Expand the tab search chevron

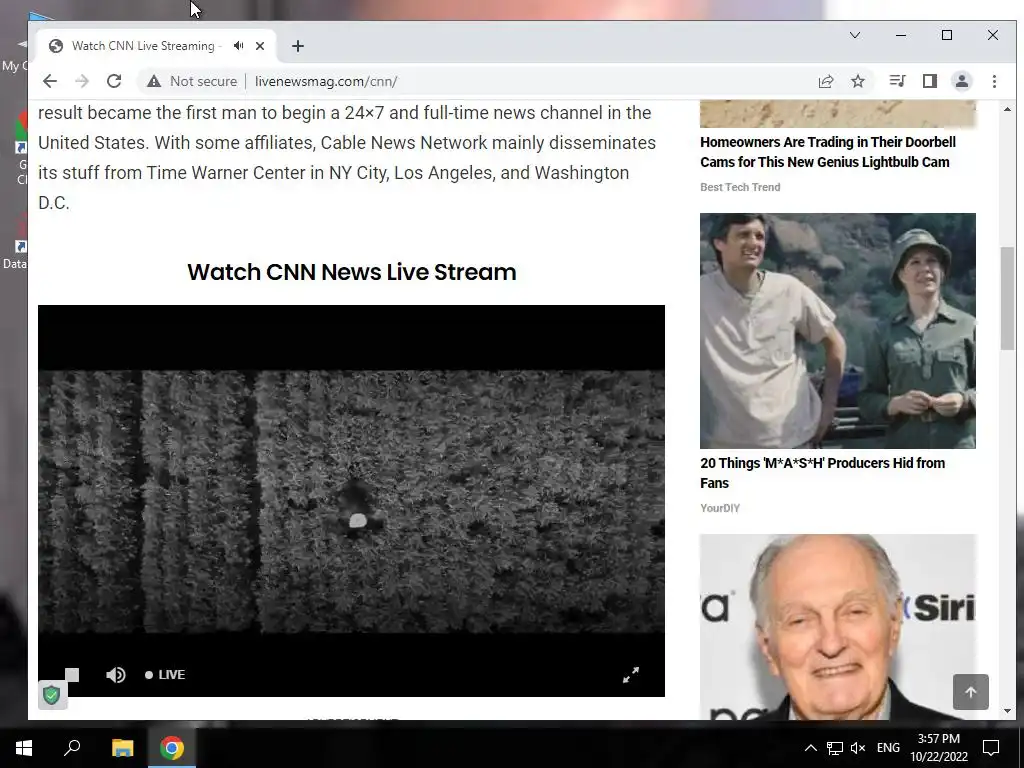(855, 35)
